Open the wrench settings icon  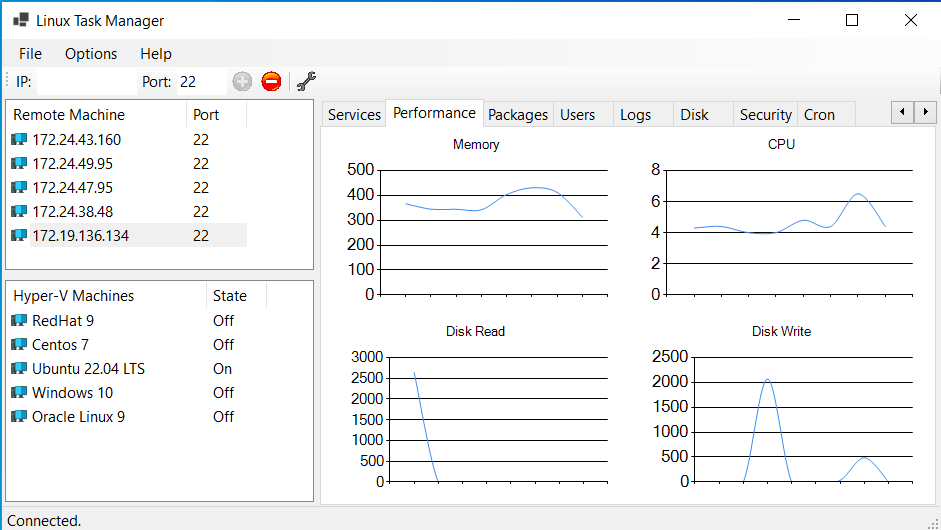307,82
